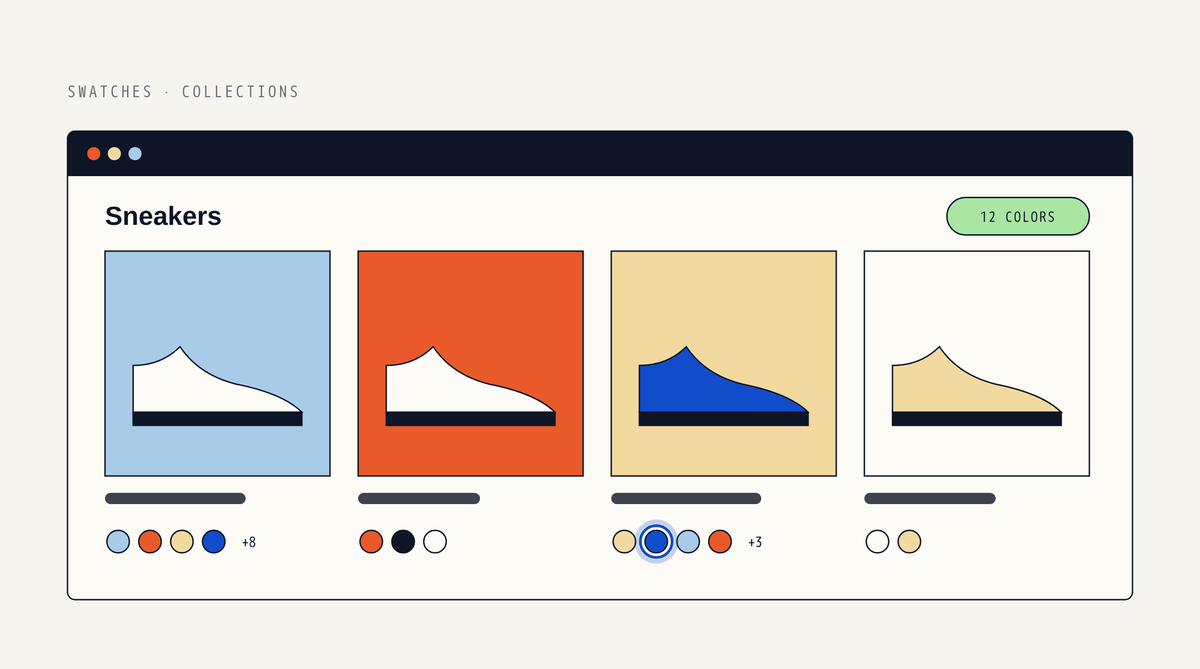Show the +3 more colors
The width and height of the screenshot is (1200, 669).
[755, 542]
